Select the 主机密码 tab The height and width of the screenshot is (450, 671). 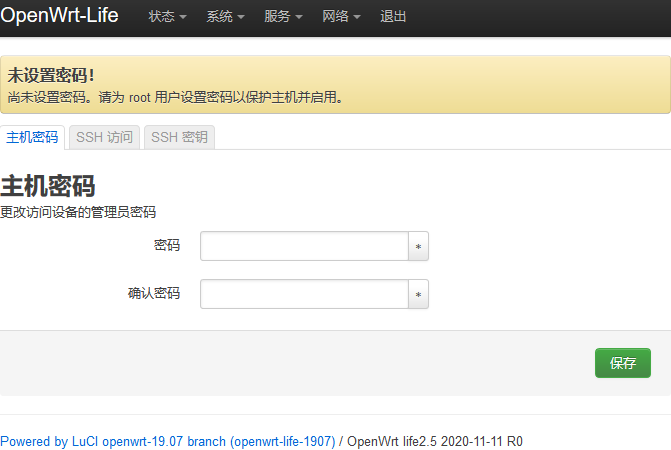click(x=32, y=138)
